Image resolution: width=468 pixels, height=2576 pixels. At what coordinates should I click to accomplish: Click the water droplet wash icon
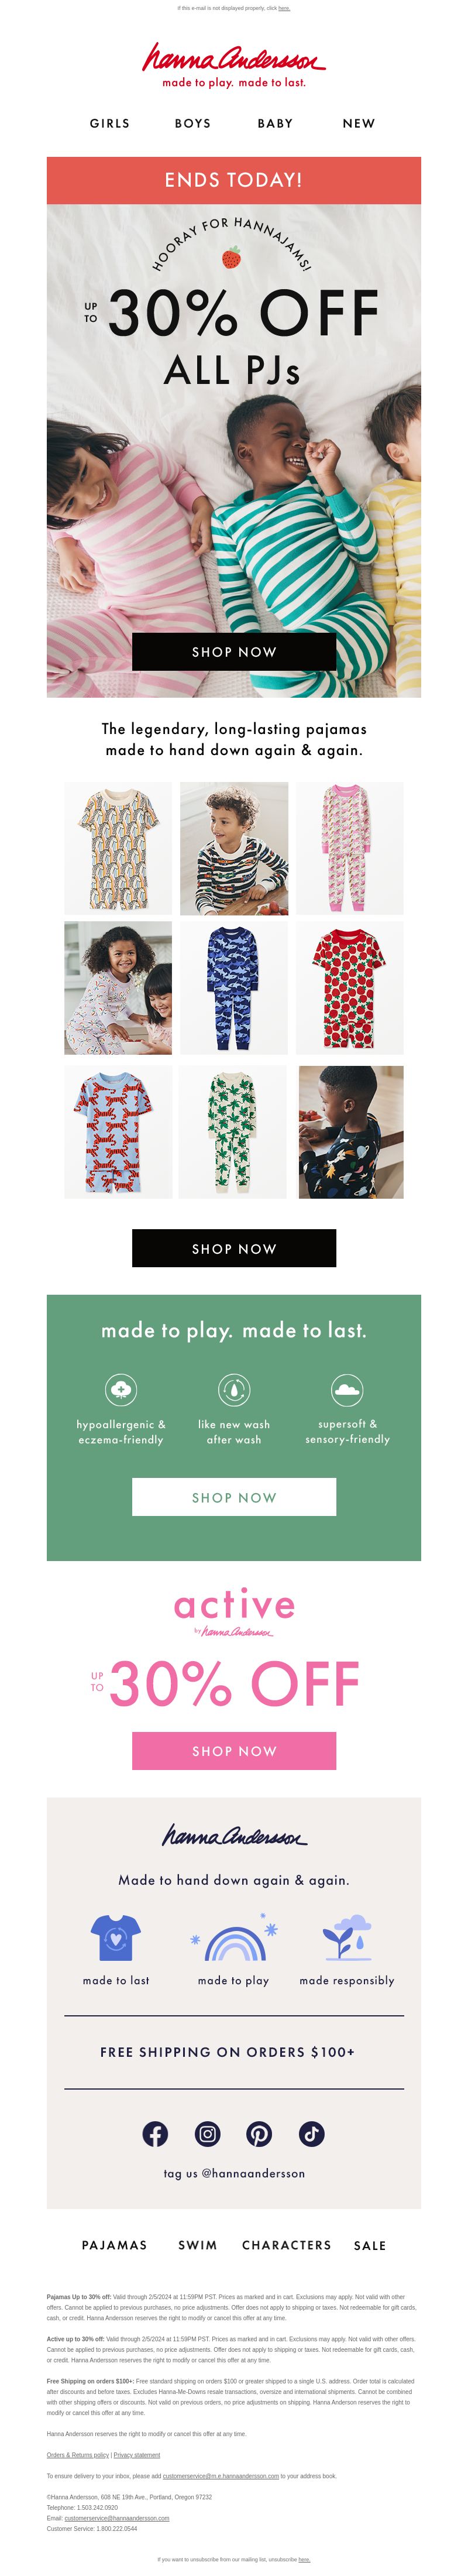(x=234, y=1389)
